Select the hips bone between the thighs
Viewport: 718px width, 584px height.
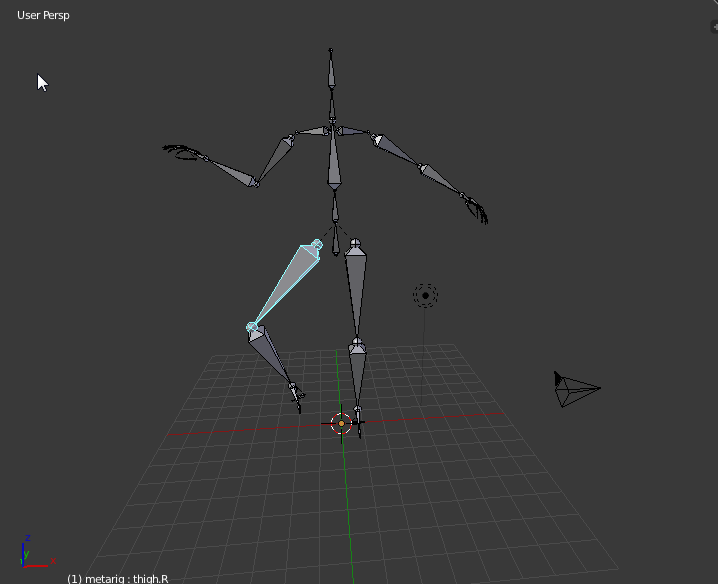coord(336,240)
